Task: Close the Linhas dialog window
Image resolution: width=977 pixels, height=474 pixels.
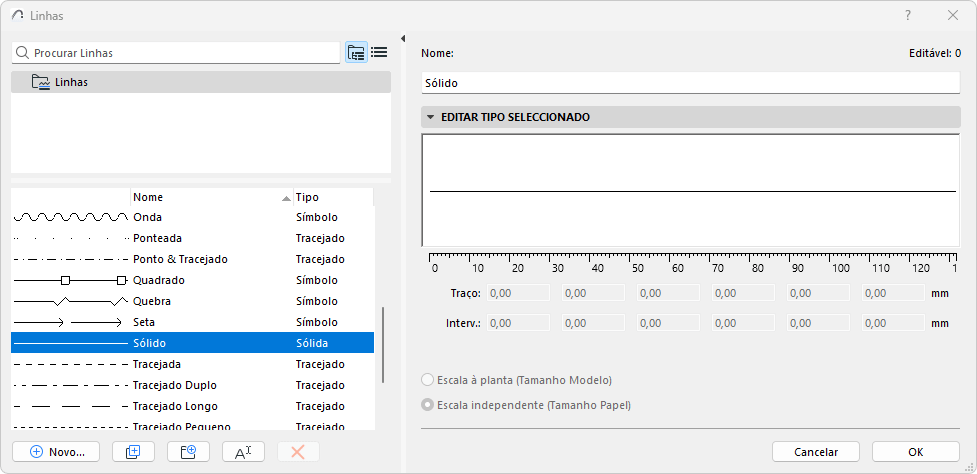Action: click(953, 16)
